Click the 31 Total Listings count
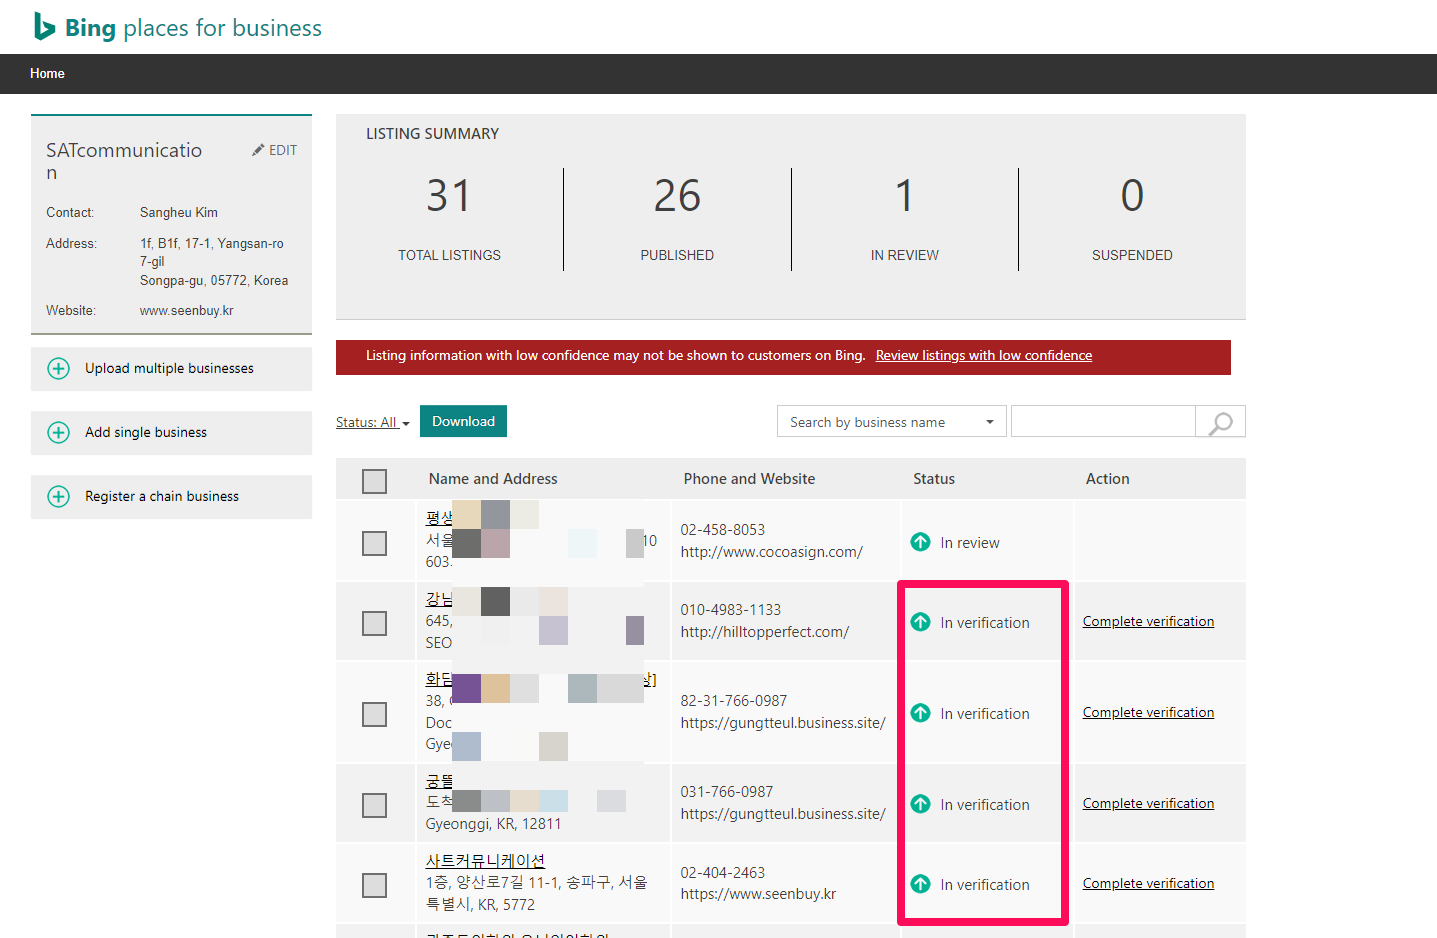The width and height of the screenshot is (1437, 938). [449, 196]
